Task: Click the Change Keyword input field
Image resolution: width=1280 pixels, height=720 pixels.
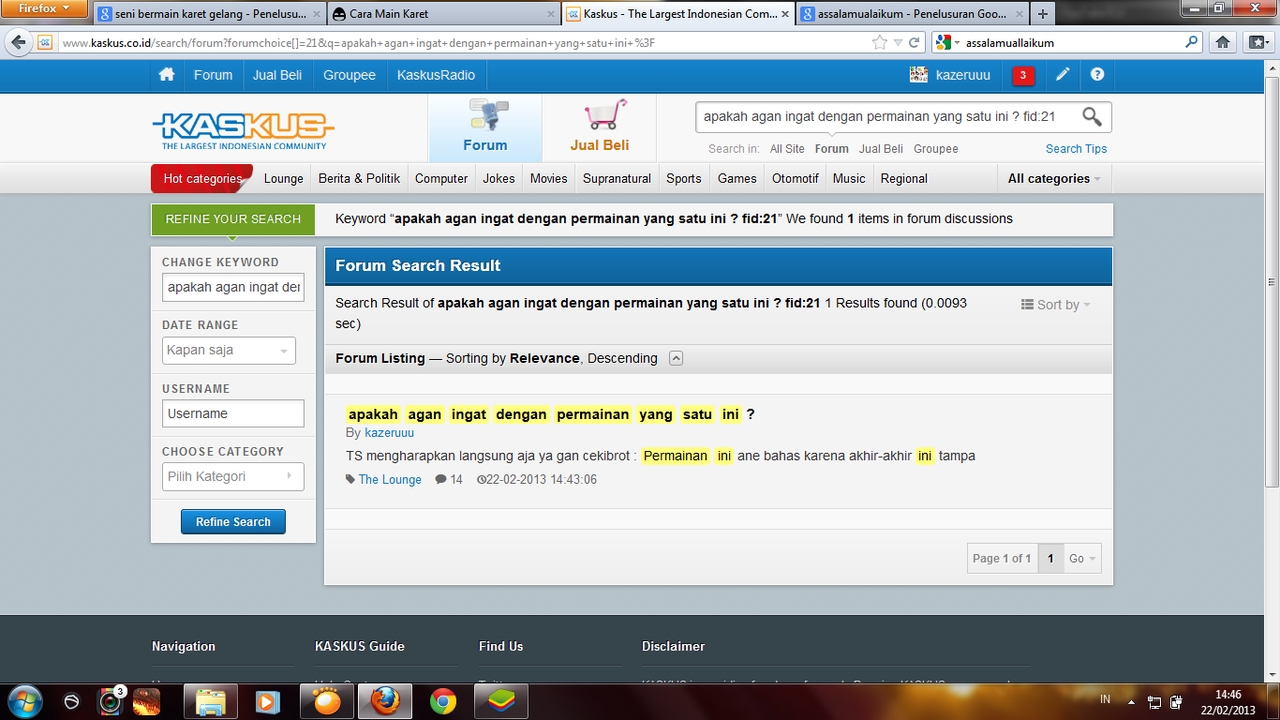Action: (x=233, y=287)
